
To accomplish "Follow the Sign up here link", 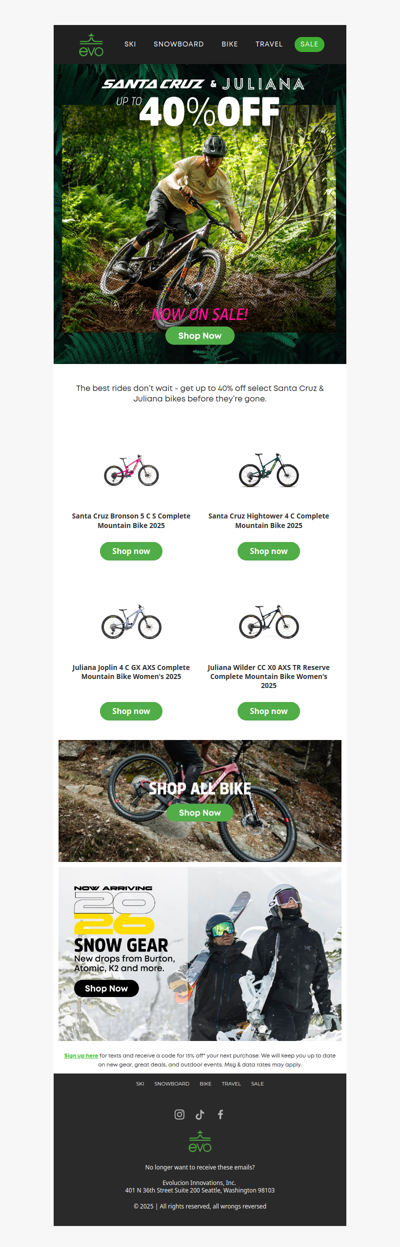I will (81, 1055).
